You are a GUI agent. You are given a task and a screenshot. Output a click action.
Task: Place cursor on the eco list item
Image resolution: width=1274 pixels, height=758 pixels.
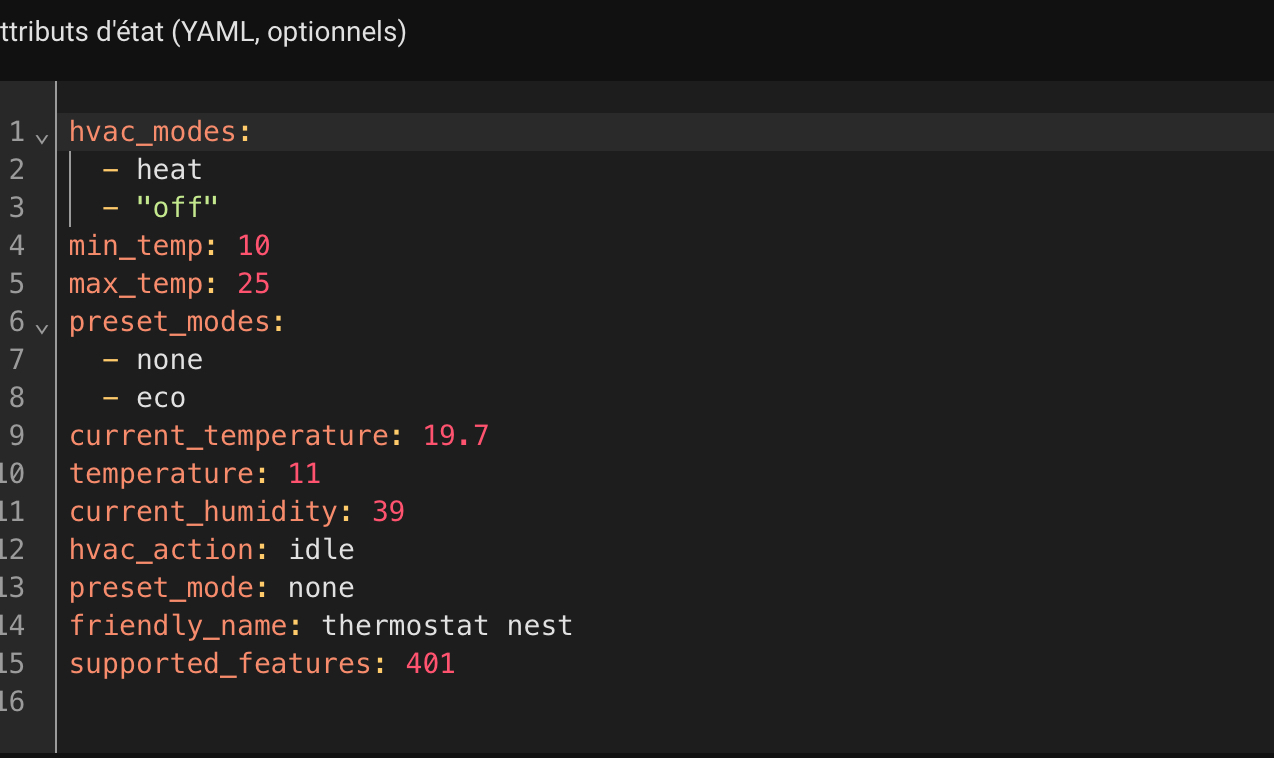pos(161,398)
